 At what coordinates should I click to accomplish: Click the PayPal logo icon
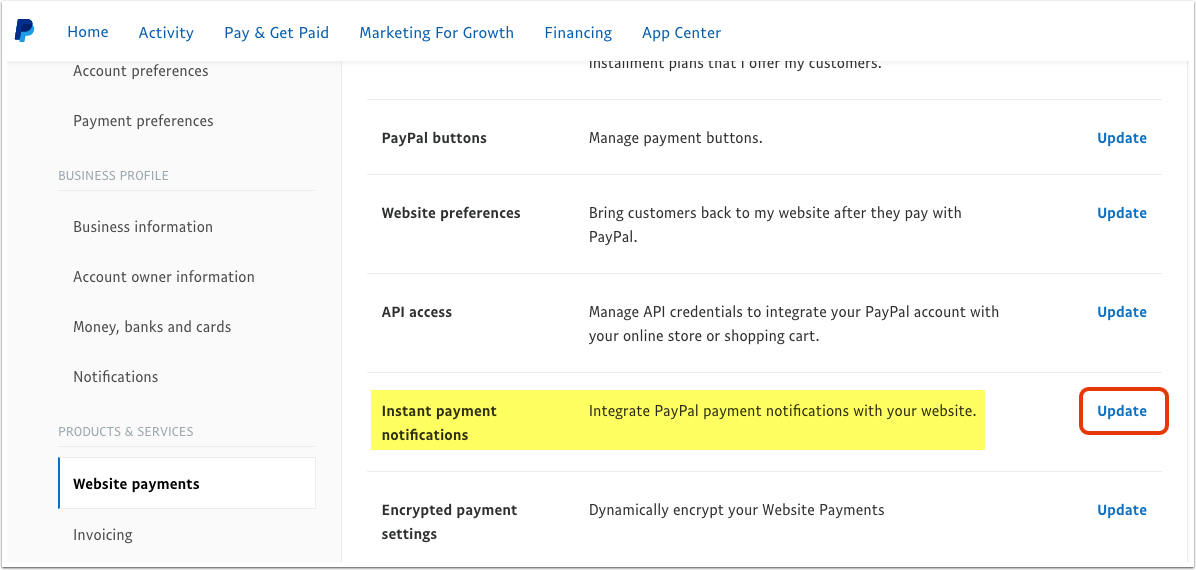(24, 31)
